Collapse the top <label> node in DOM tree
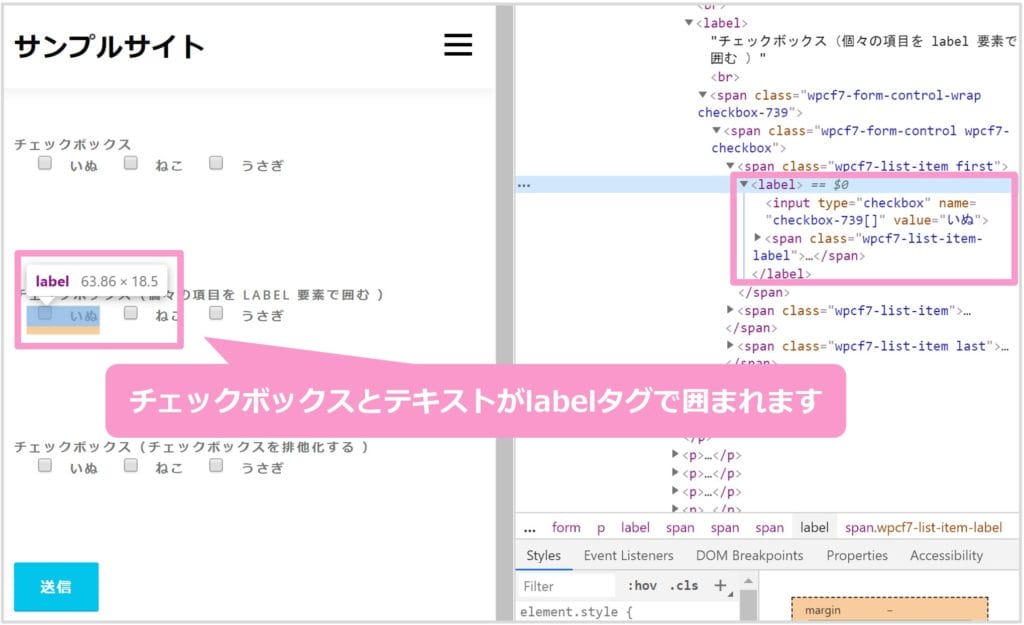 688,23
